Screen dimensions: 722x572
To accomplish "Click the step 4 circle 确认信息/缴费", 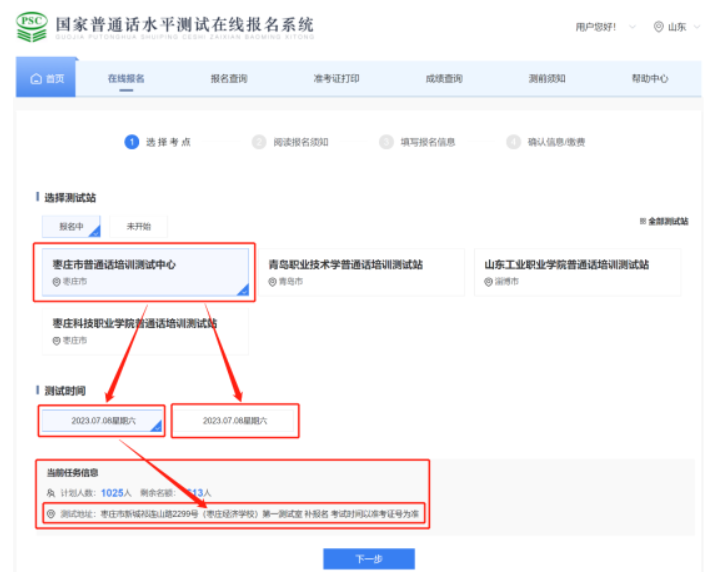I will [513, 142].
